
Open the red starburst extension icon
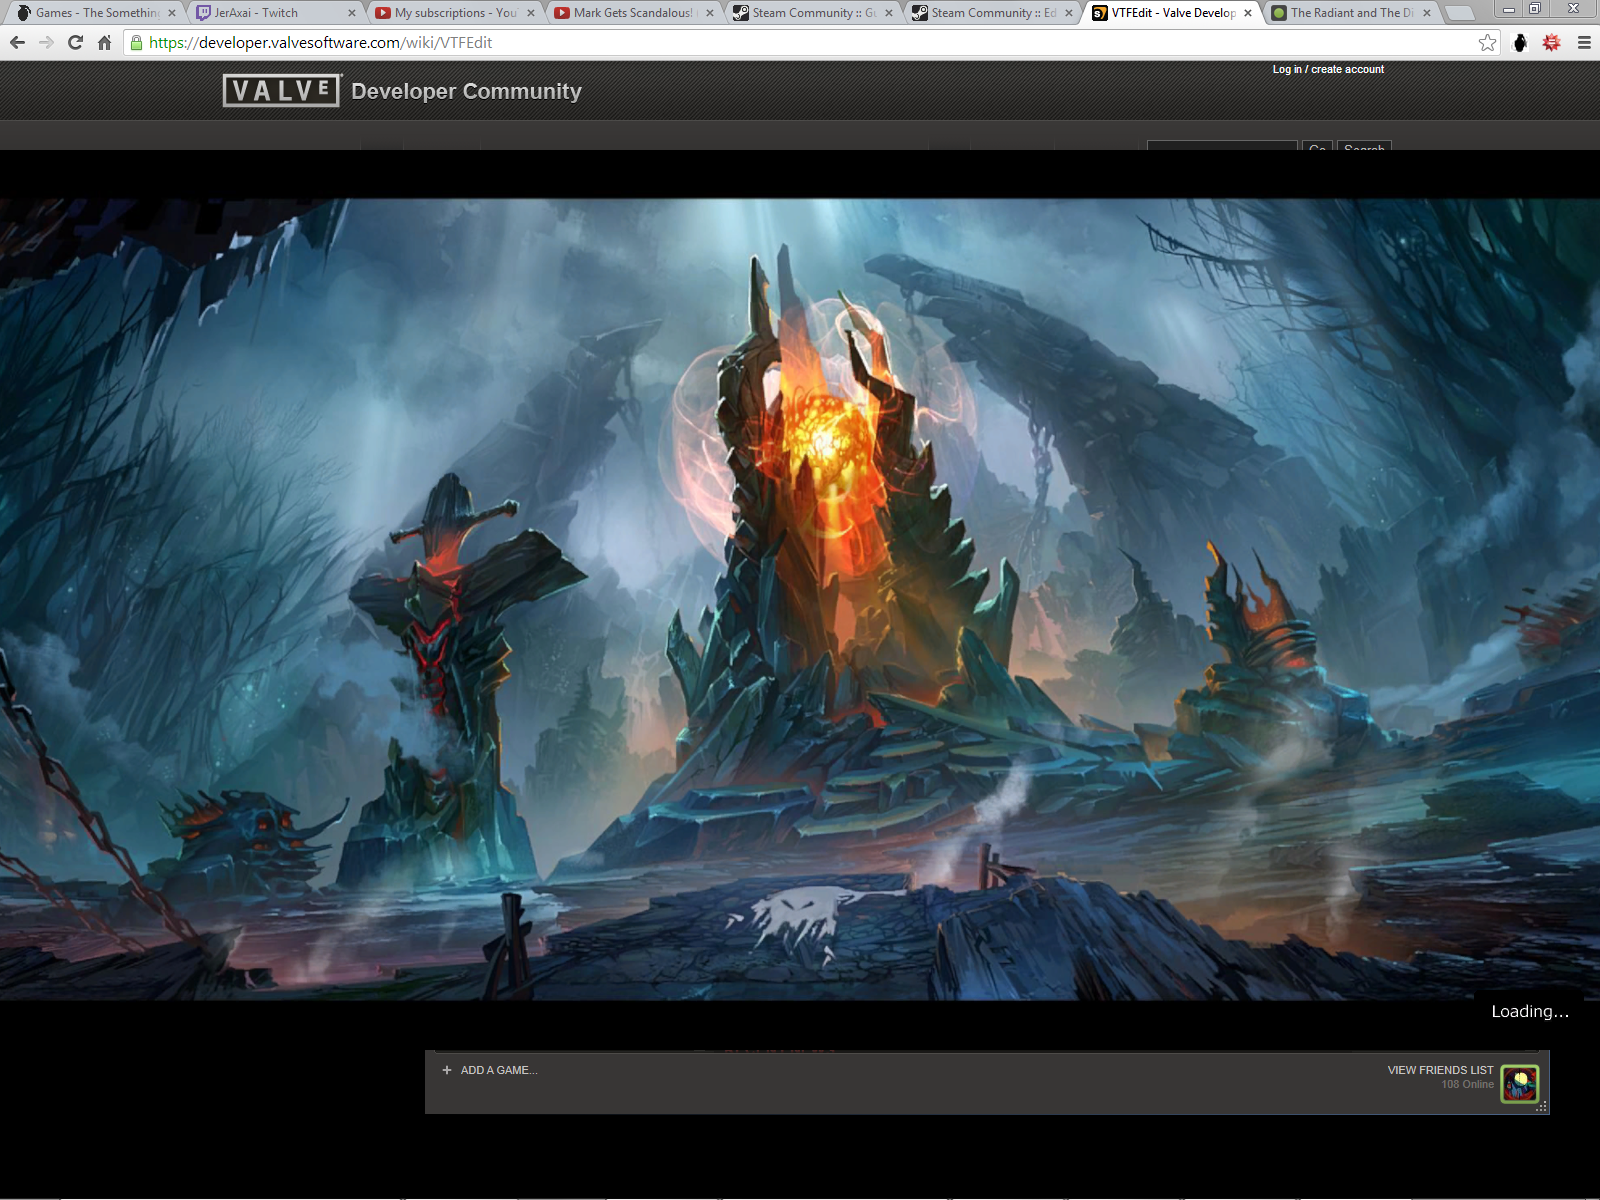point(1552,43)
